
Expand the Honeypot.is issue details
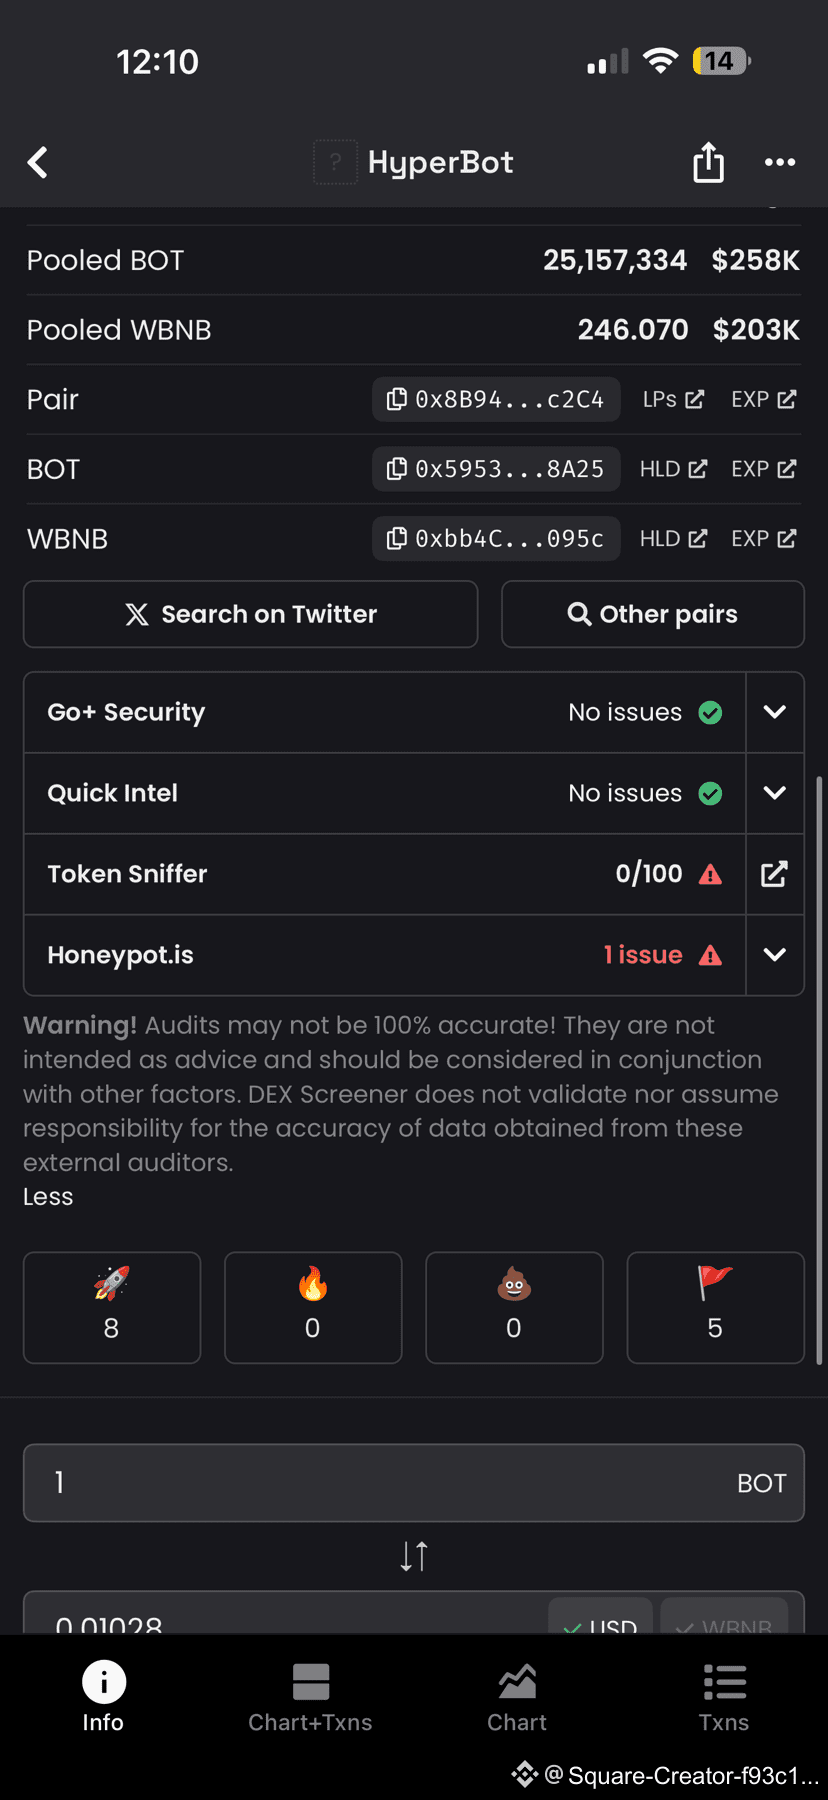[x=774, y=955]
